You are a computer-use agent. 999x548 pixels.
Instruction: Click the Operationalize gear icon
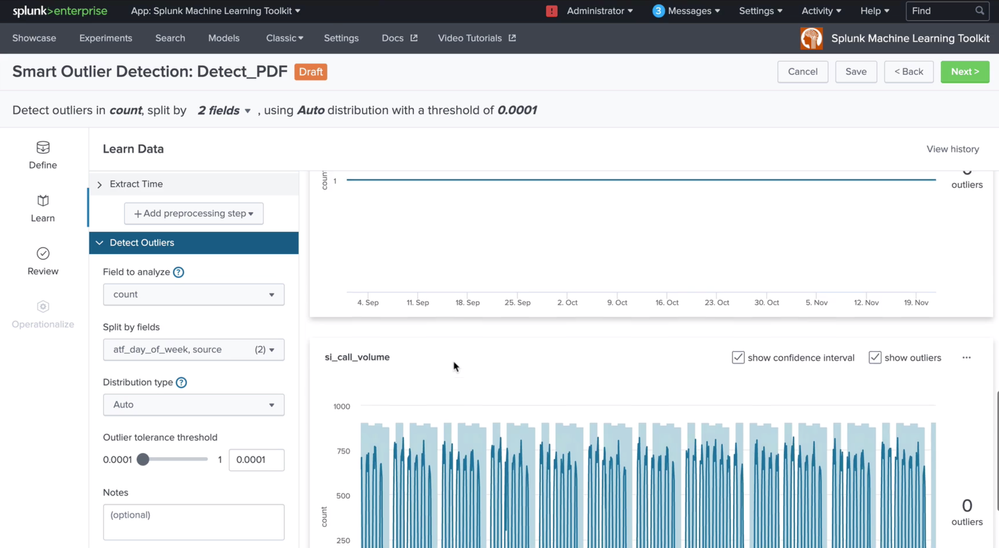pyautogui.click(x=43, y=306)
